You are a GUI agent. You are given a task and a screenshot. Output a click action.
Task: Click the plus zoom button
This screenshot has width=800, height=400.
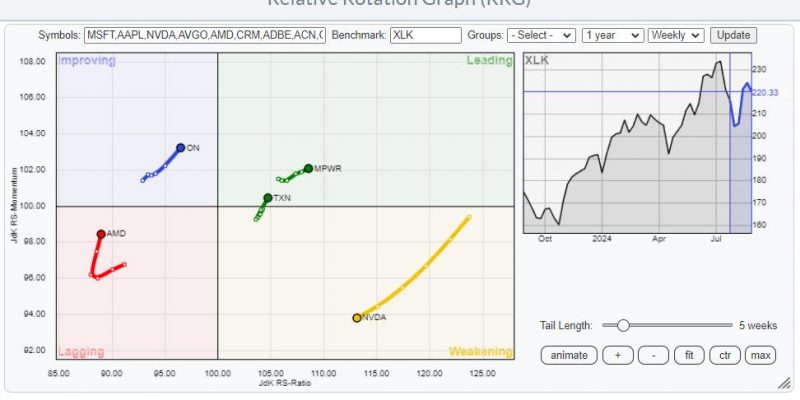tap(618, 355)
